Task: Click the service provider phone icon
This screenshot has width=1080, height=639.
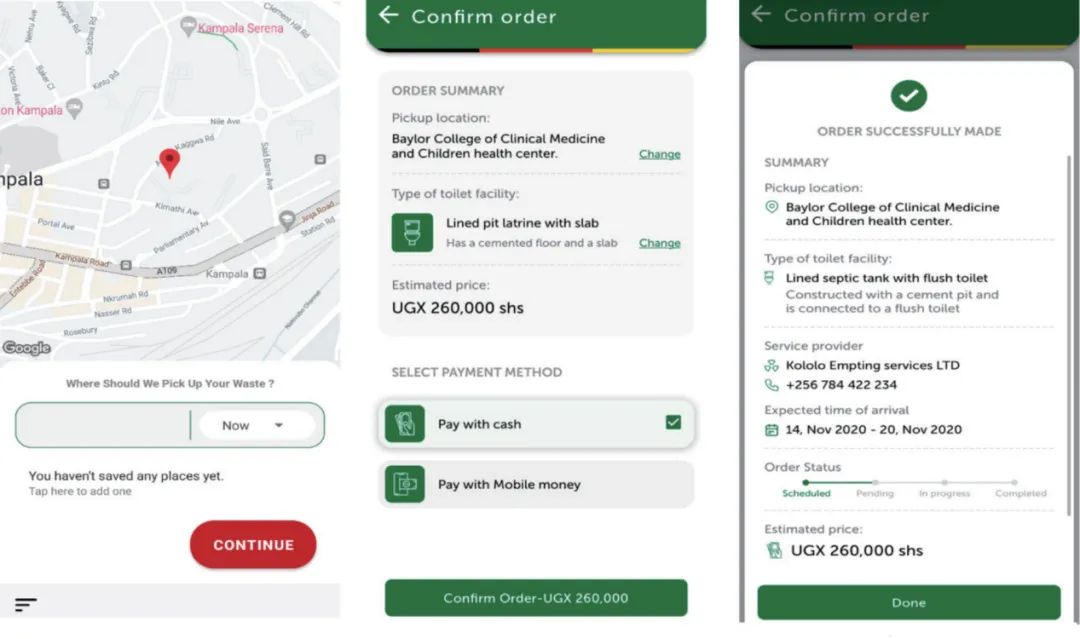Action: point(771,384)
